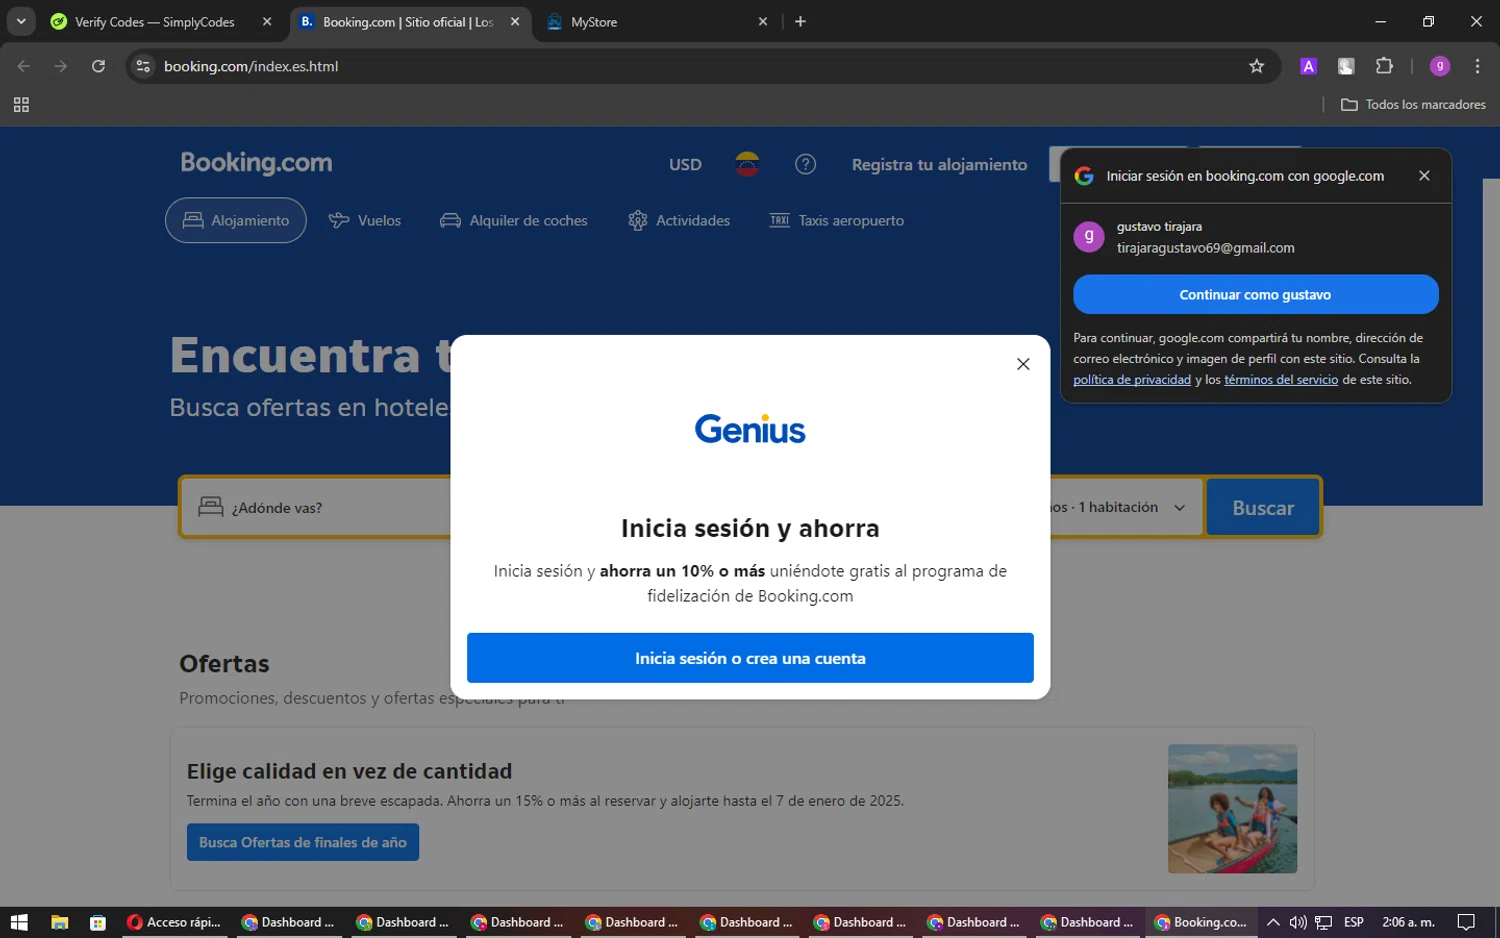Open the Windows notification center

(1466, 922)
